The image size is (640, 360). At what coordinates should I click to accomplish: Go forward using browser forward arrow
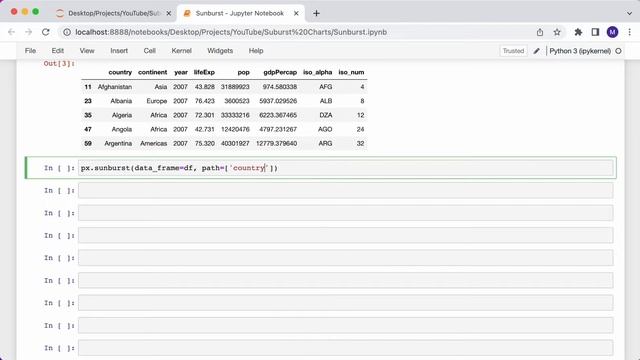pyautogui.click(x=28, y=32)
